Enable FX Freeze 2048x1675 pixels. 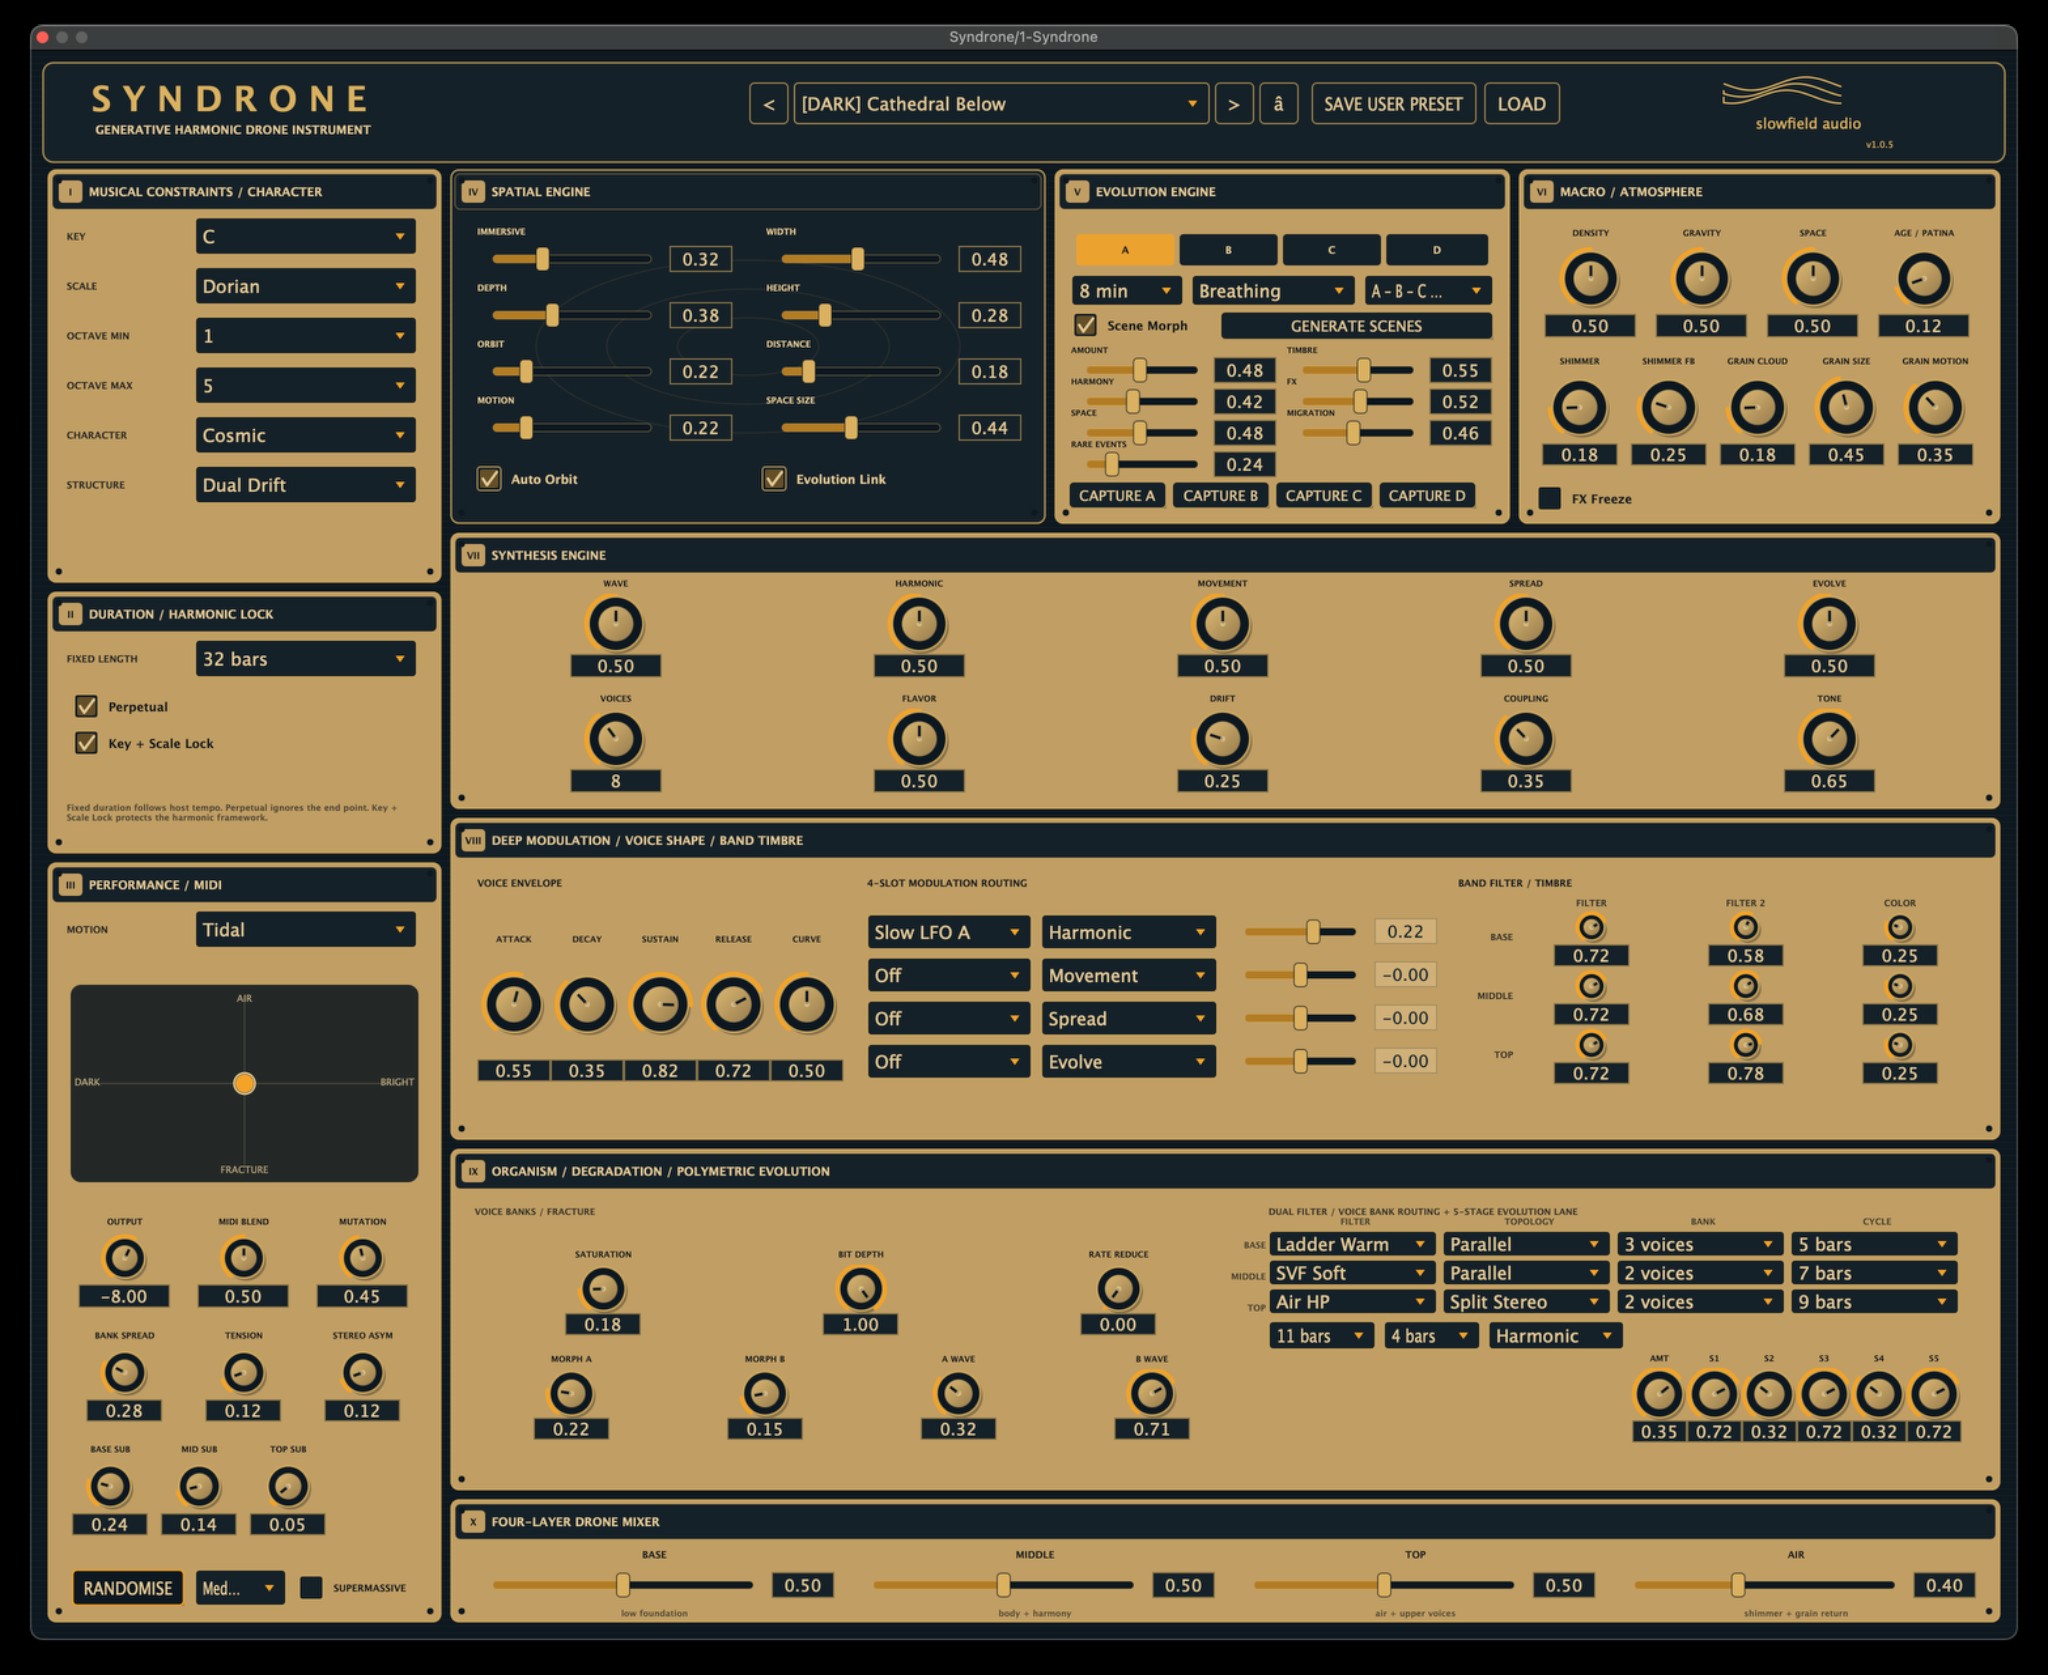1549,498
